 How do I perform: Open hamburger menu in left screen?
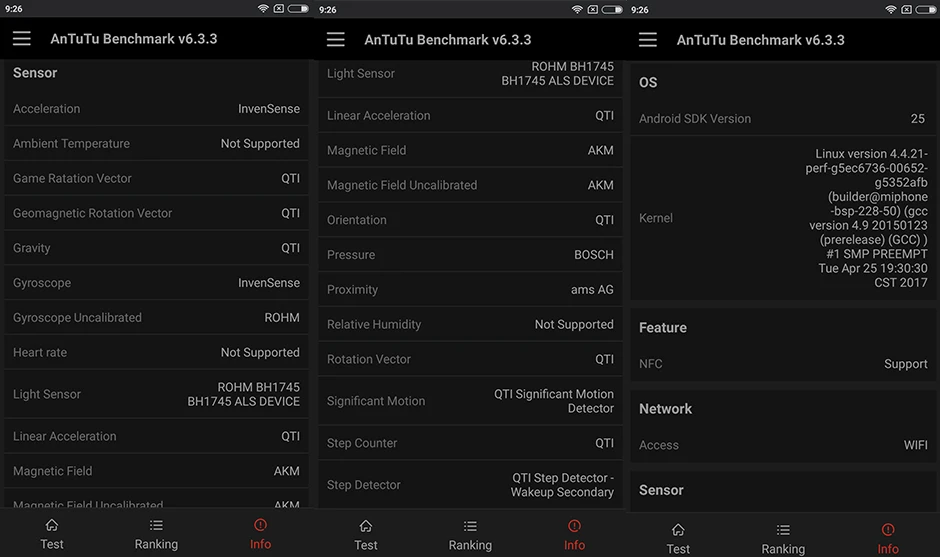22,39
